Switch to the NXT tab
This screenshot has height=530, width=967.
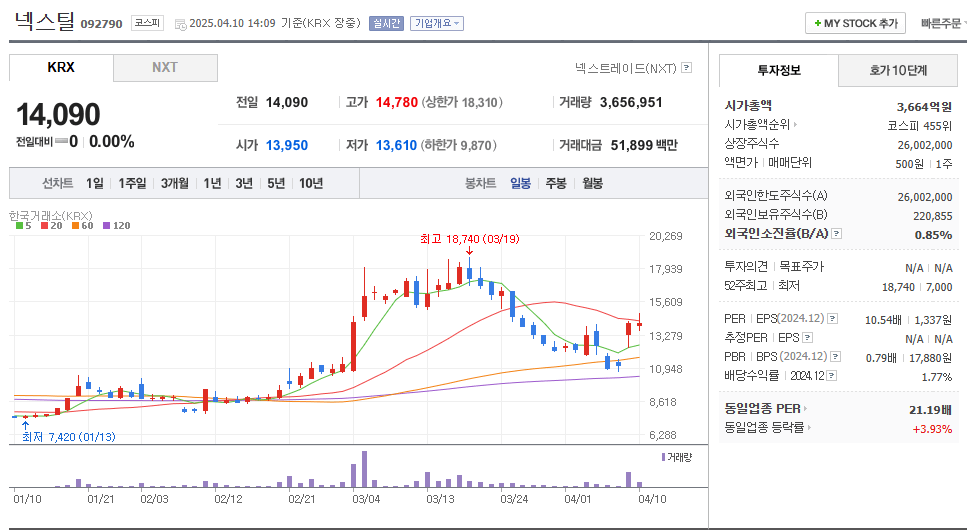click(x=165, y=68)
